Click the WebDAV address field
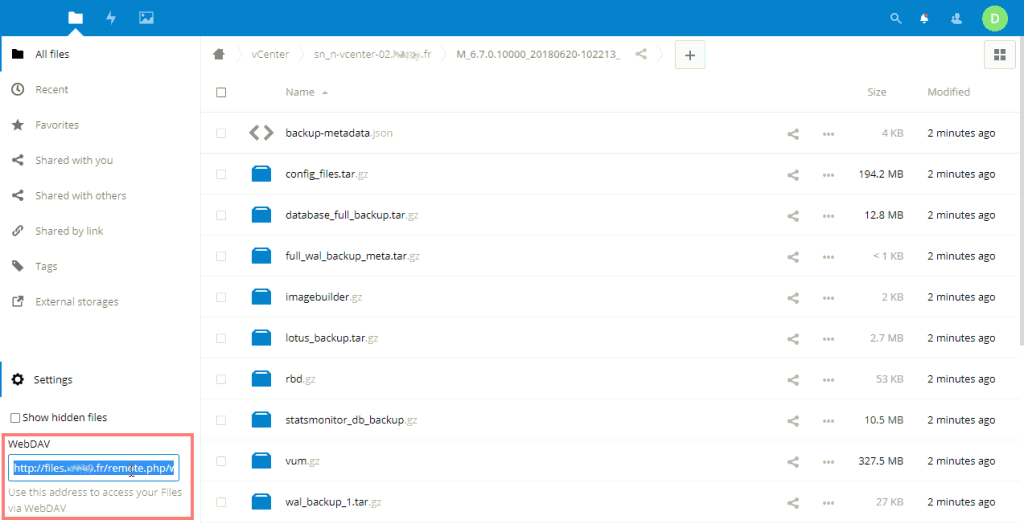1024x524 pixels. (x=93, y=468)
